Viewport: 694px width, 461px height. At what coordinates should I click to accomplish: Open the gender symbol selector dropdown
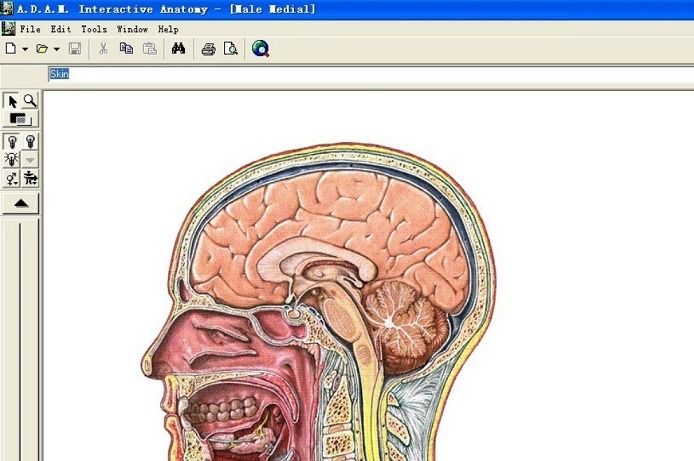(13, 179)
